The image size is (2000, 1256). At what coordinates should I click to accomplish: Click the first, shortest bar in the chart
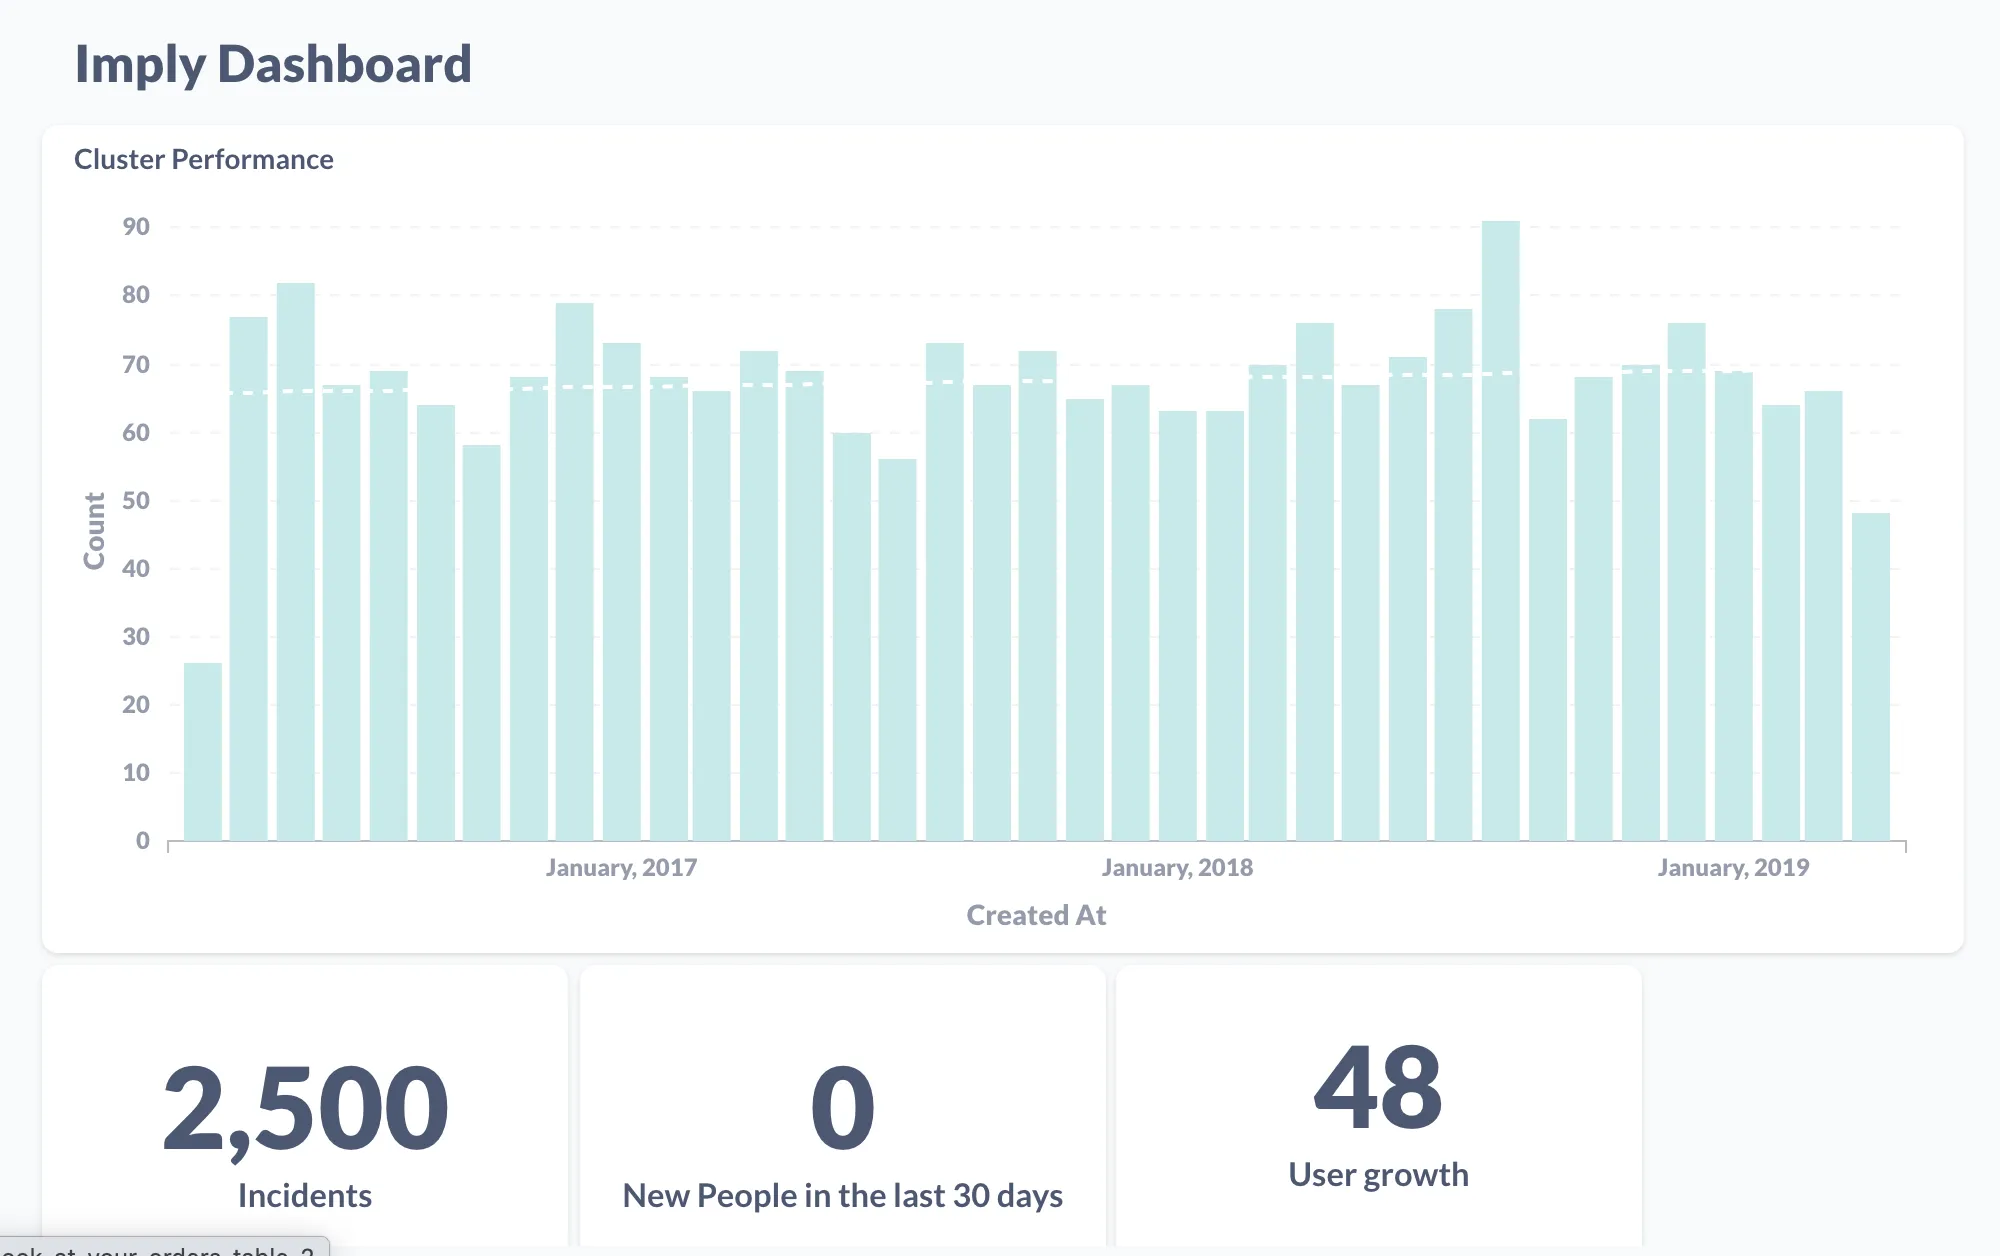(203, 751)
